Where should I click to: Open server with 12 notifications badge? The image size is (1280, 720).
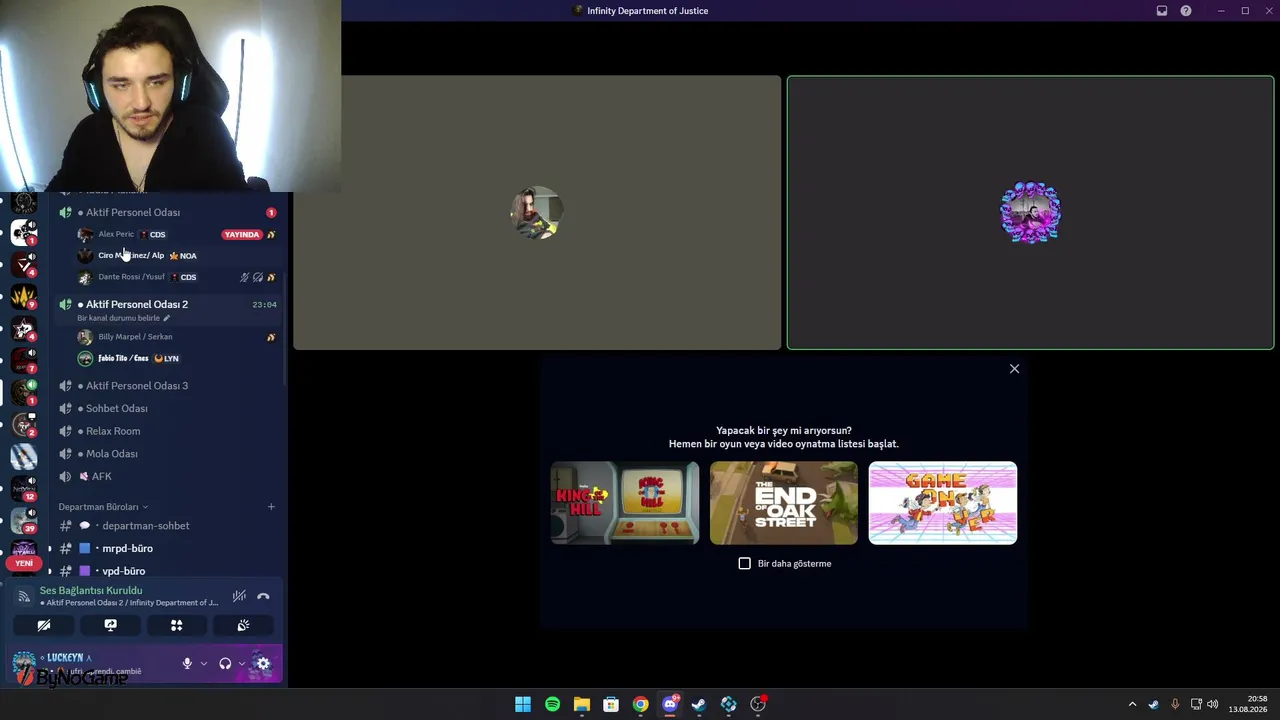24,489
